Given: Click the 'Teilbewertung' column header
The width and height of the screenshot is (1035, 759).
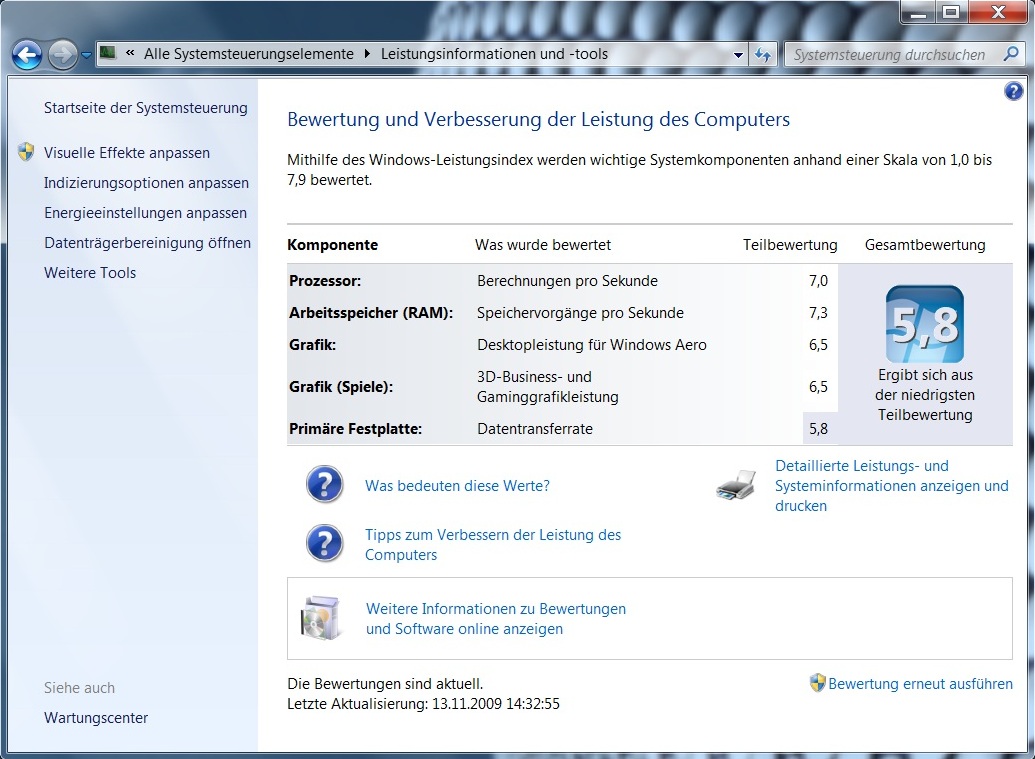Looking at the screenshot, I should click(x=790, y=245).
